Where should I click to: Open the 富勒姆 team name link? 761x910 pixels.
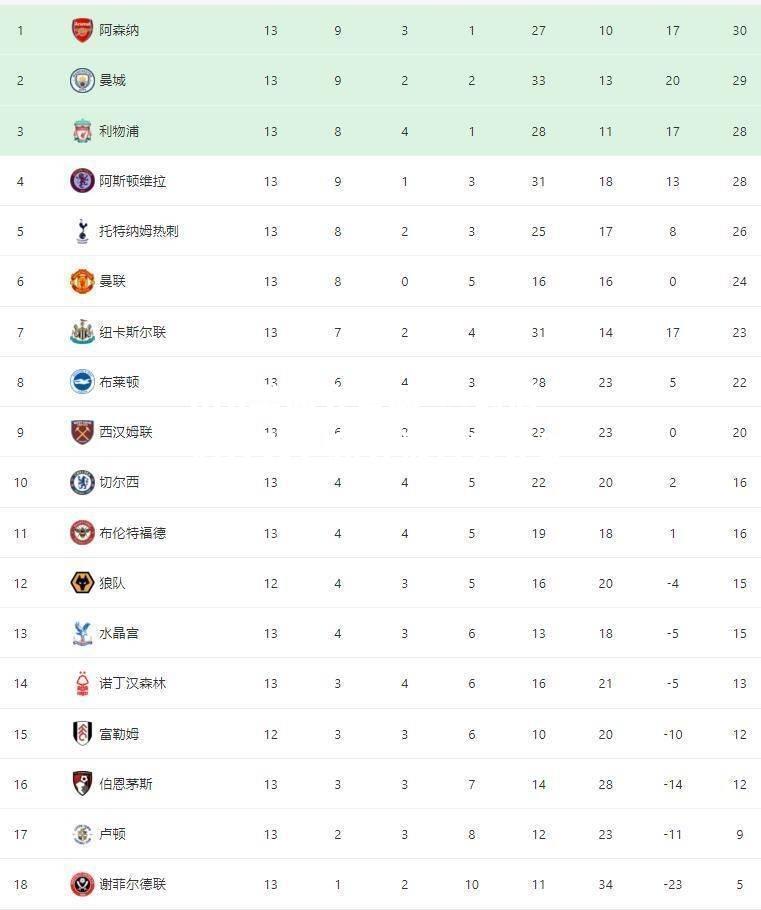click(x=119, y=734)
